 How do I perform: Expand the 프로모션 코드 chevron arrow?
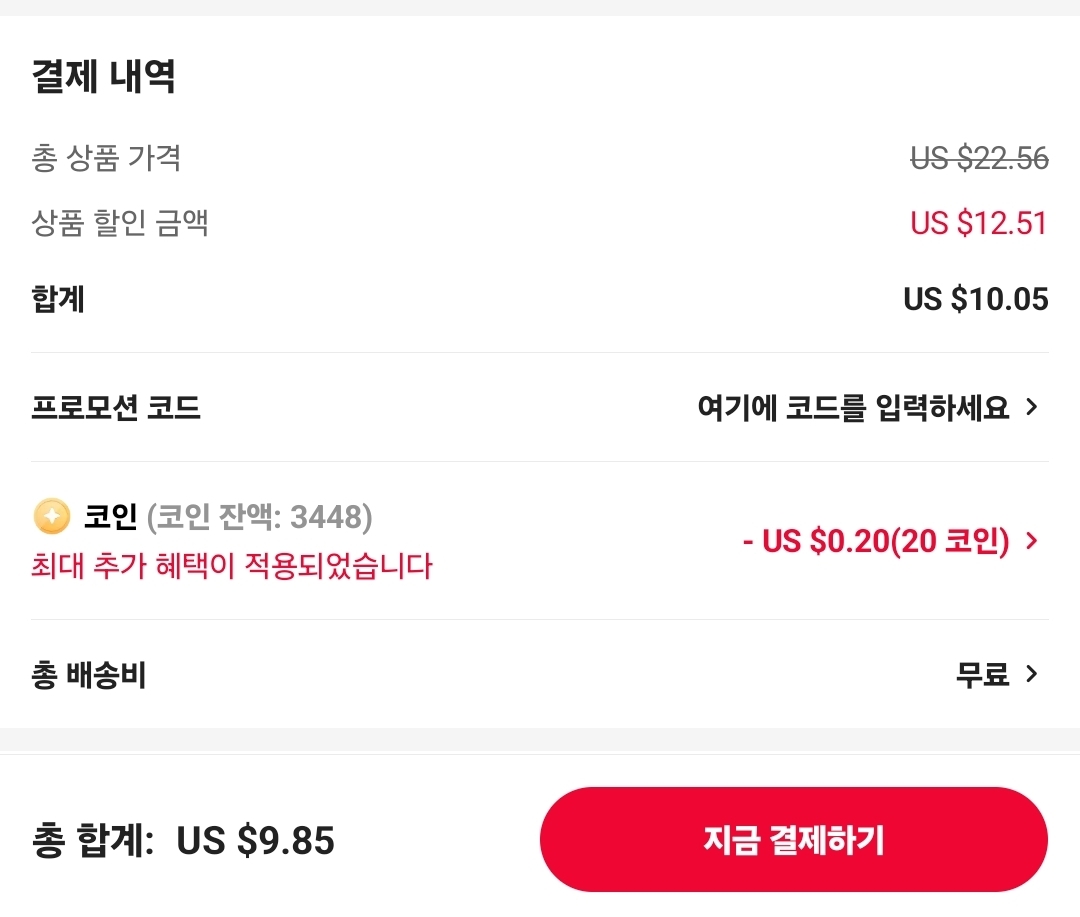point(1032,406)
